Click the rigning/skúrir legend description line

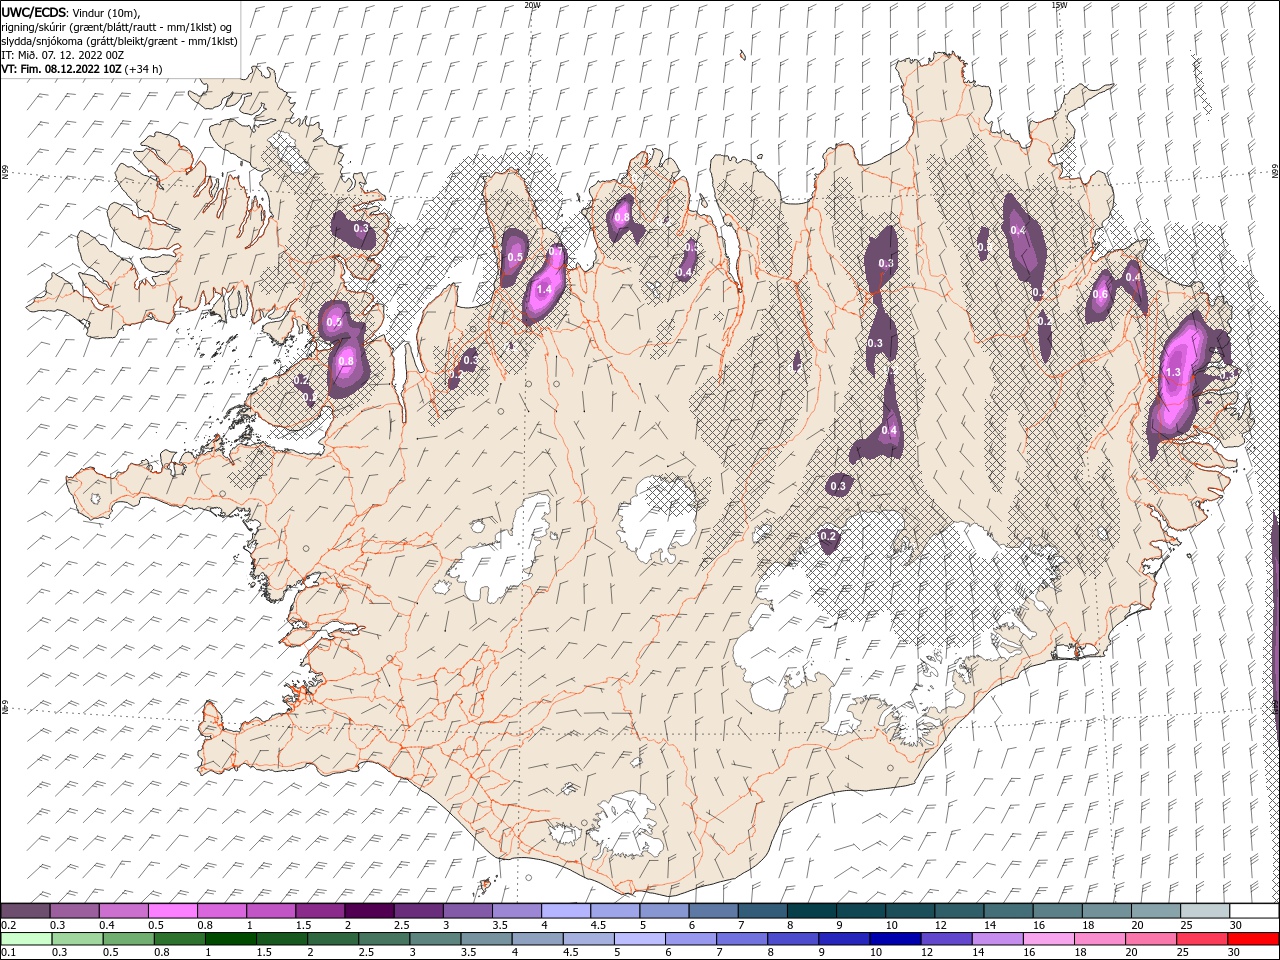[x=116, y=27]
